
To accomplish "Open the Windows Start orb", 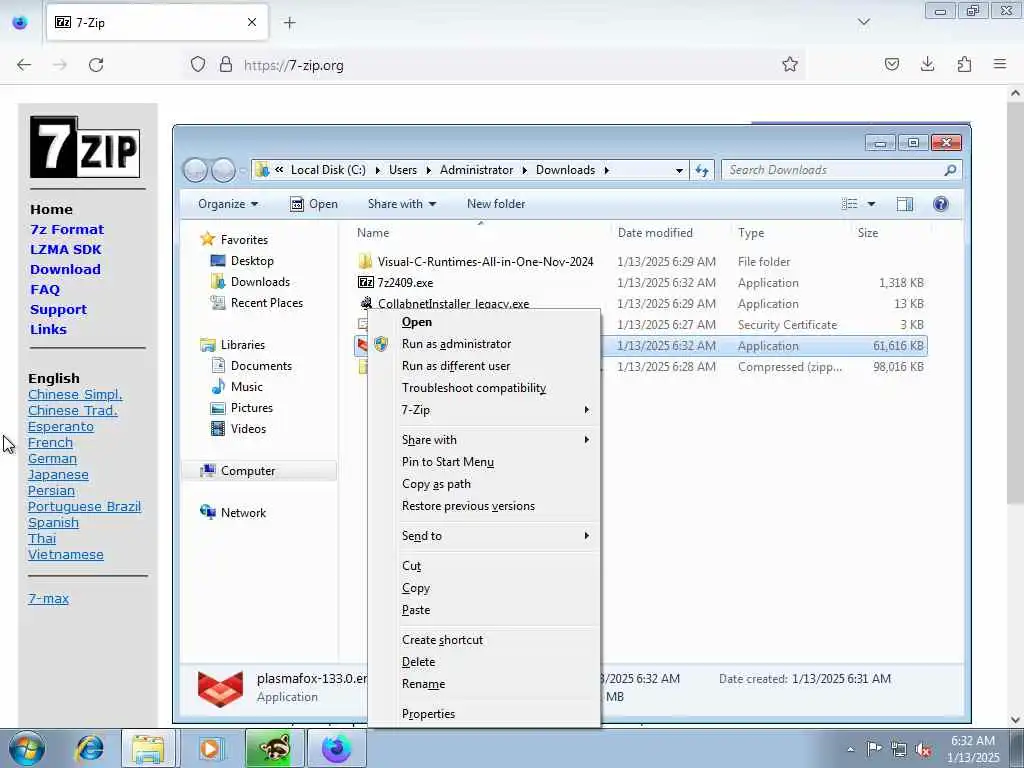I will [x=27, y=748].
